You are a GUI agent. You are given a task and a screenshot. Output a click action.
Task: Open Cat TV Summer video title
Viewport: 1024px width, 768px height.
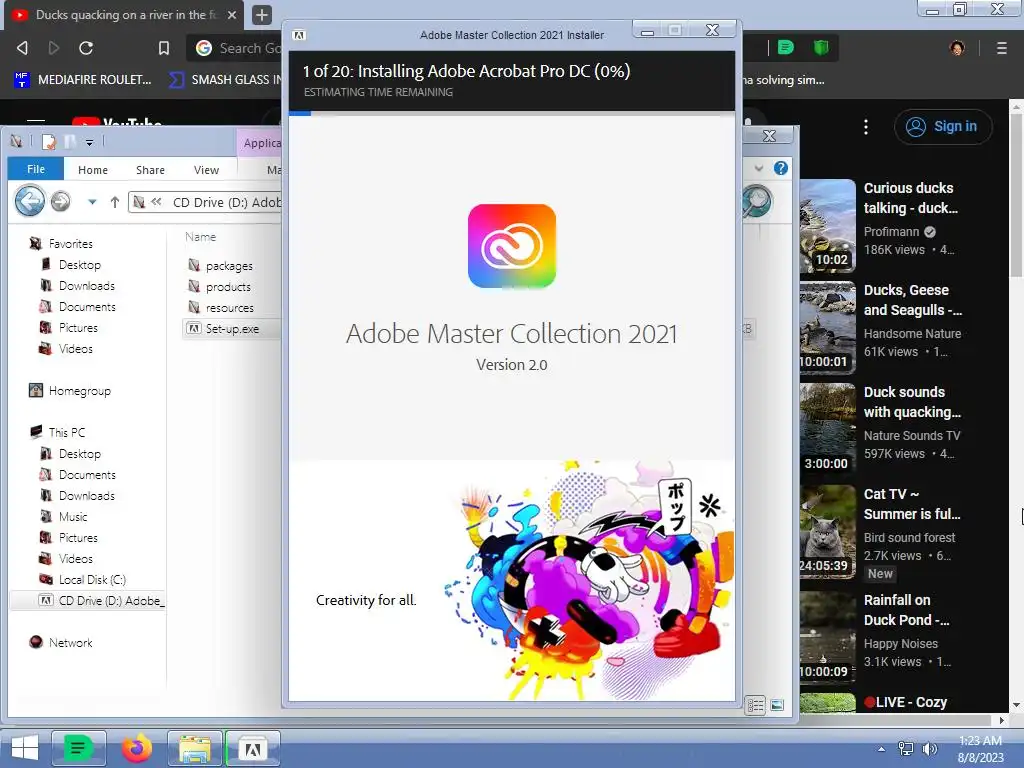[x=912, y=504]
